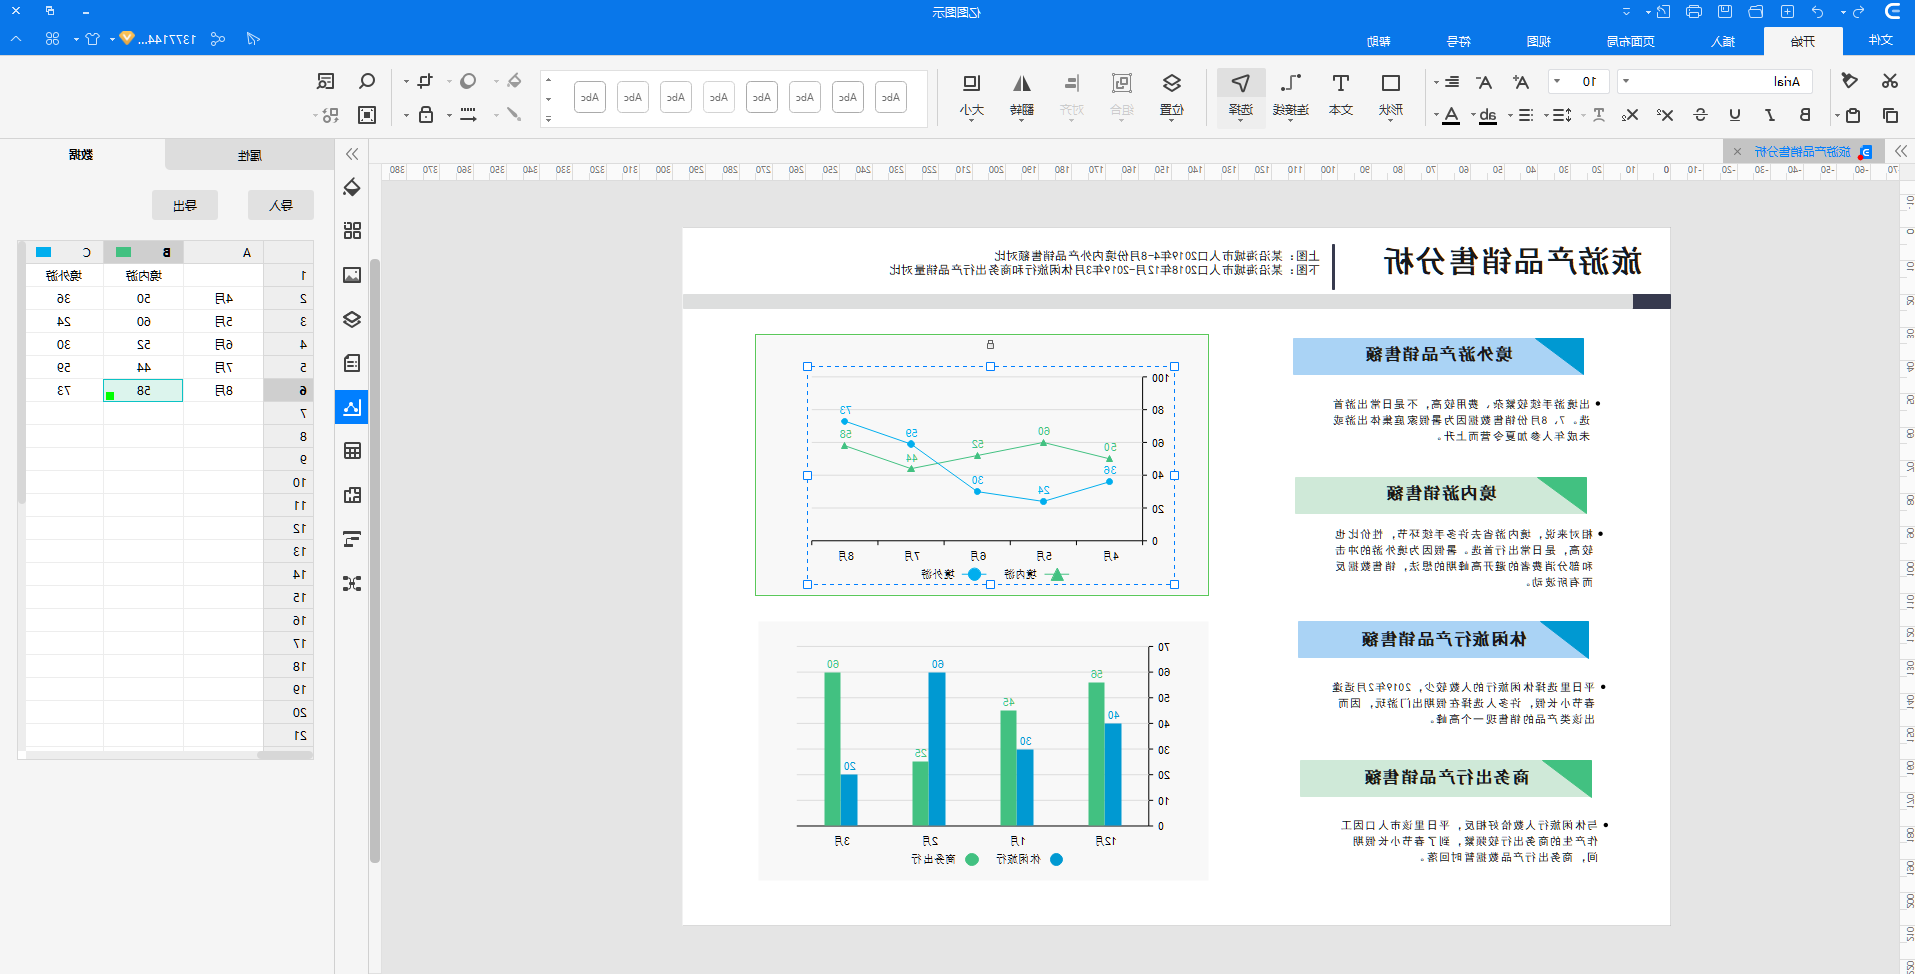
Task: Switch to the Properties (属性) panel tab
Action: 250,155
